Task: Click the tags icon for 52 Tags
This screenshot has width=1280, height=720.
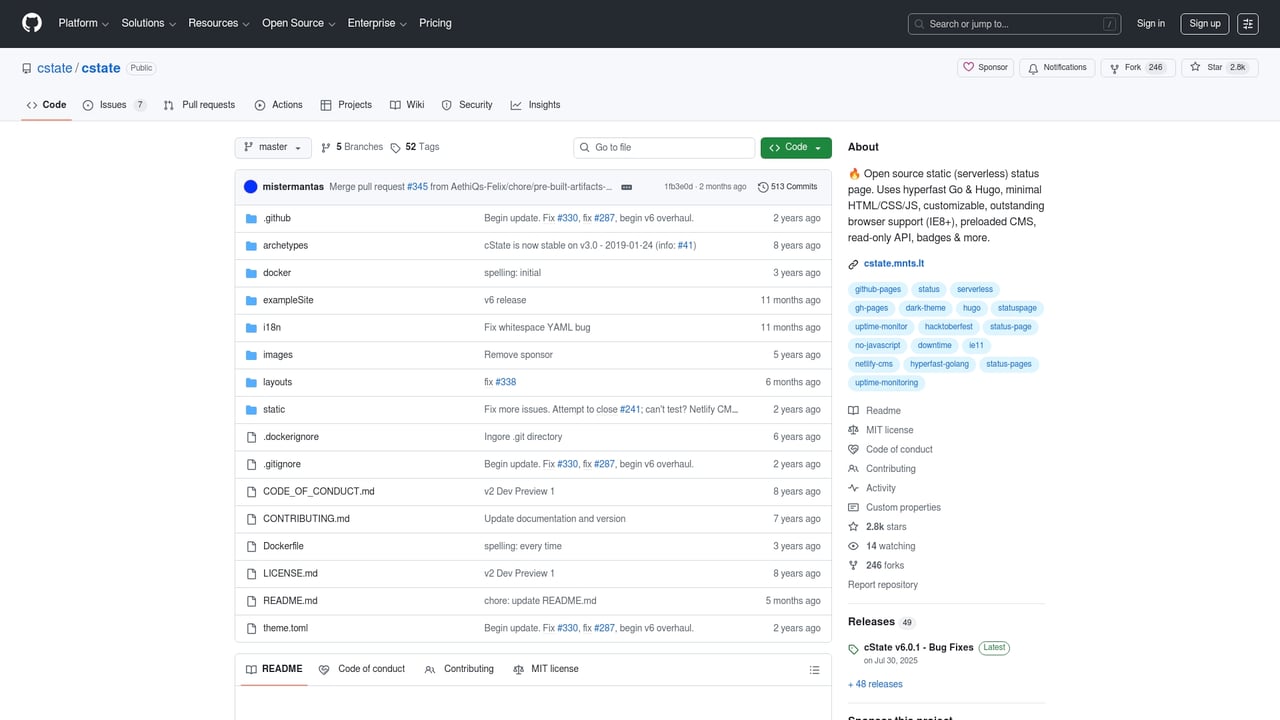Action: tap(396, 147)
